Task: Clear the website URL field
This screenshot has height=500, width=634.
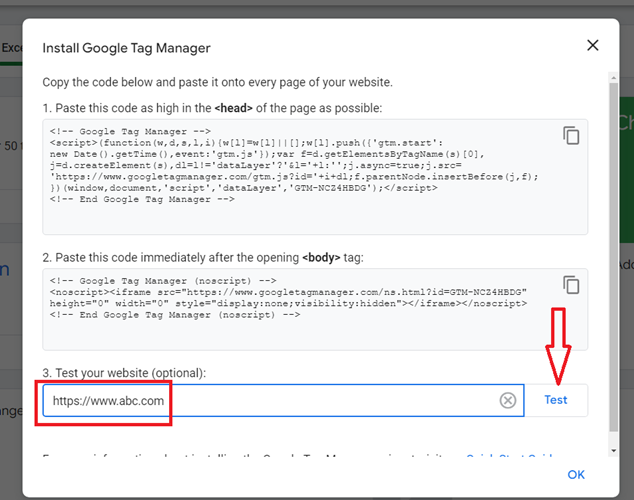Action: click(507, 400)
